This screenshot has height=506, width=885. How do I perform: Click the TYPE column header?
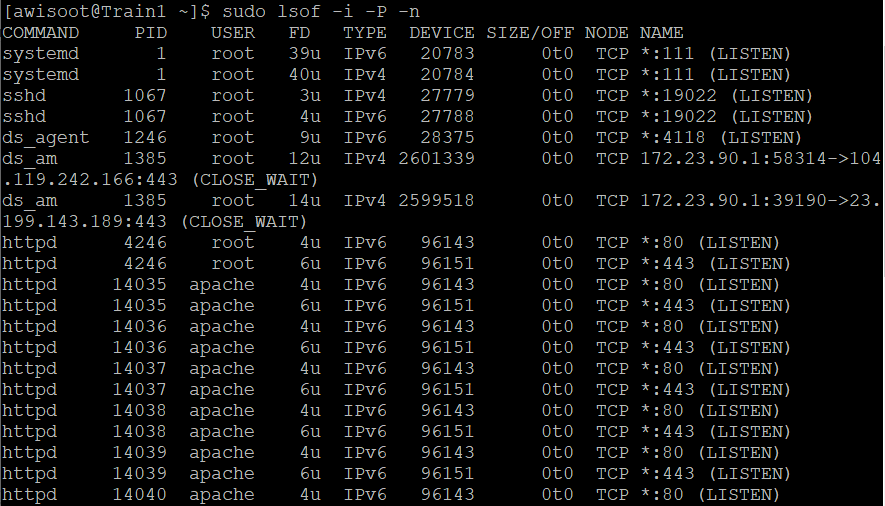(x=365, y=33)
